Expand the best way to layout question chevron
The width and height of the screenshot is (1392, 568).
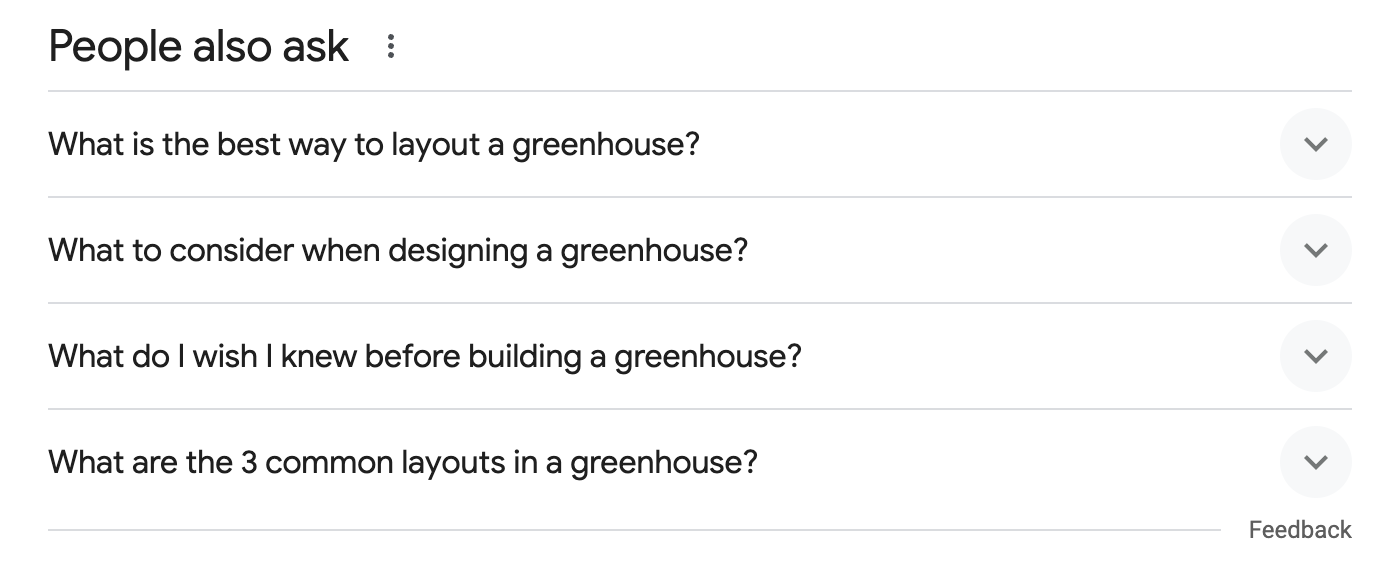pyautogui.click(x=1315, y=144)
